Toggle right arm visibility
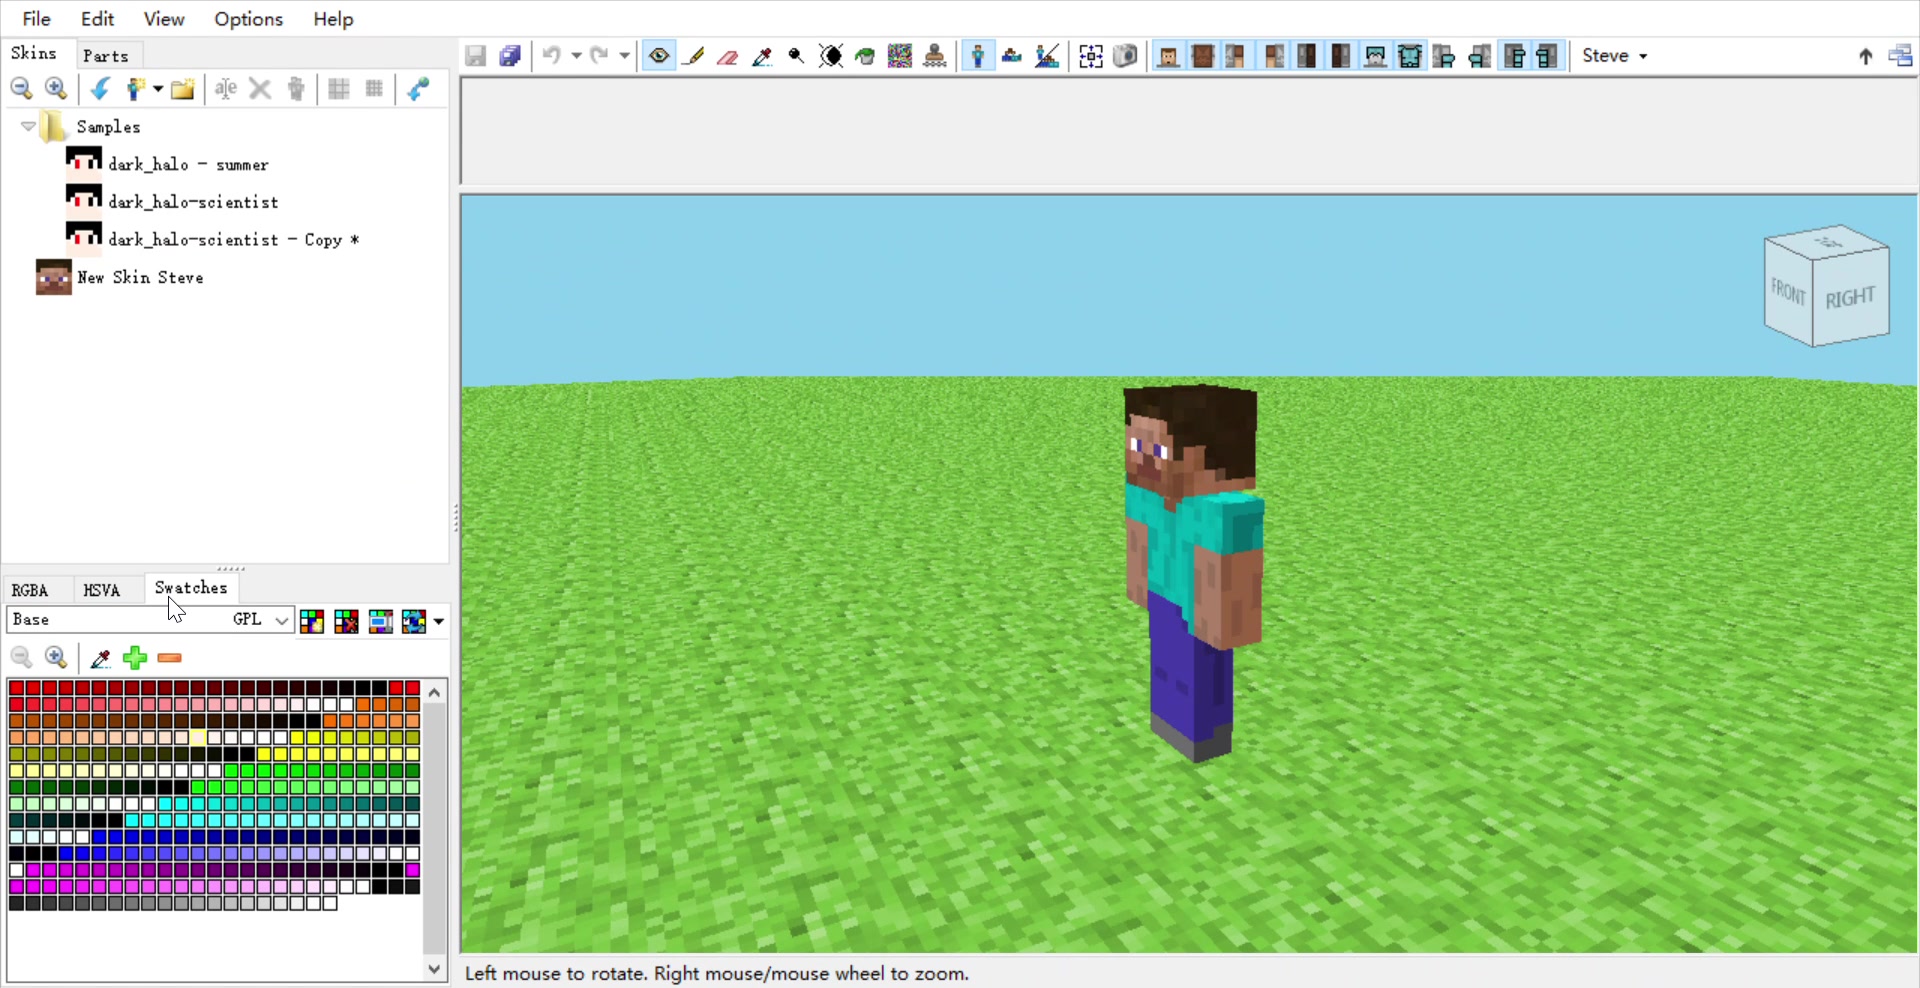The image size is (1920, 988). [x=1272, y=56]
